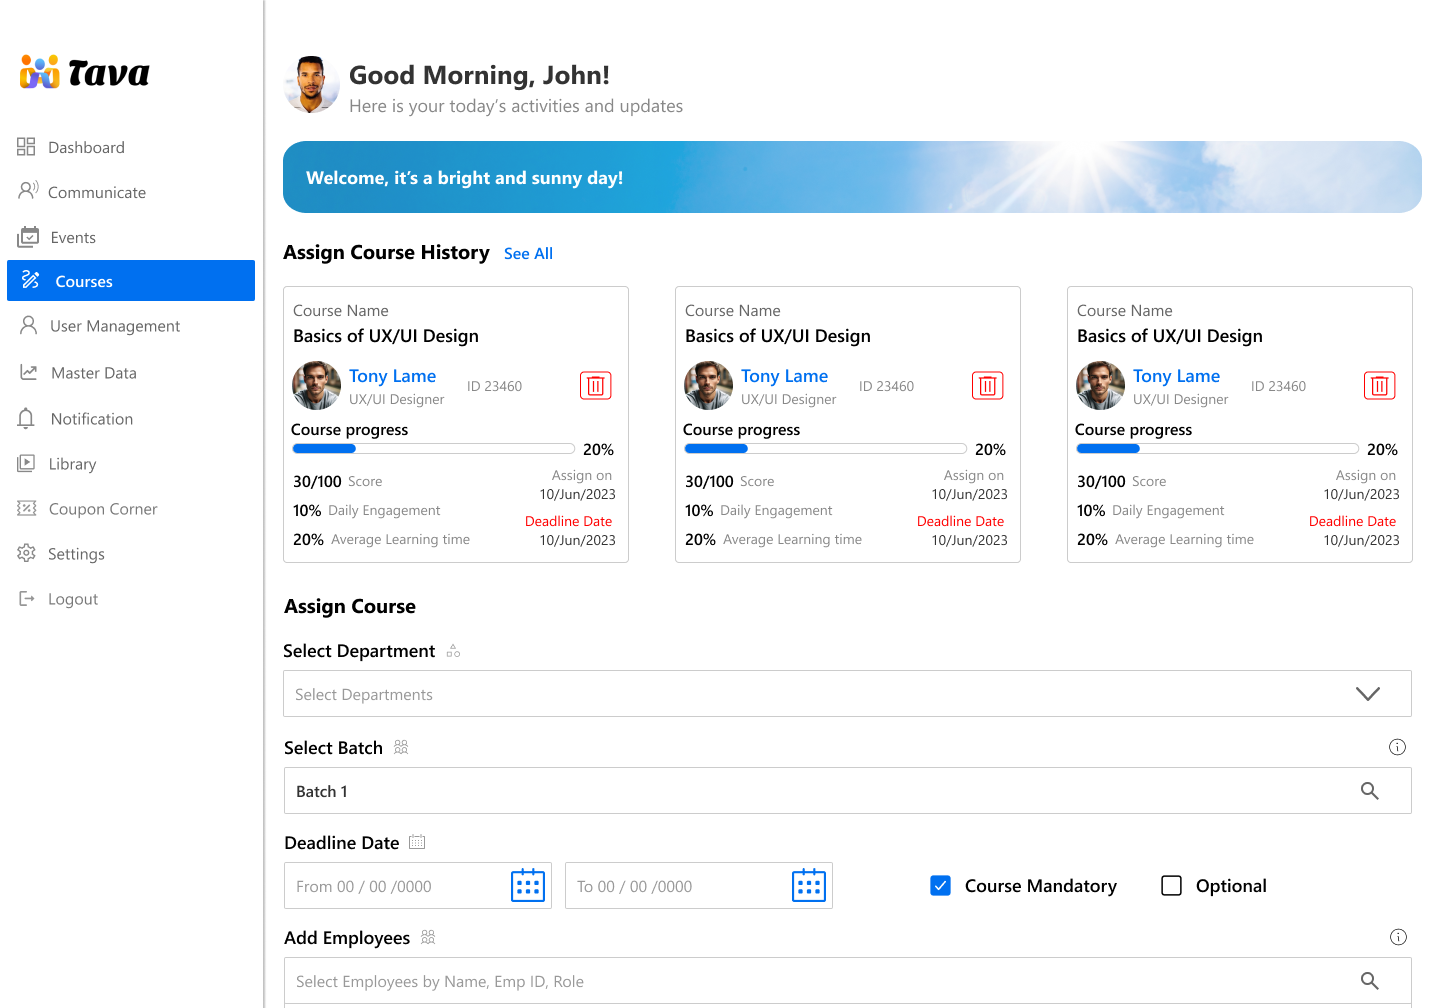This screenshot has width=1440, height=1008.
Task: Click the Logout icon in the sidebar
Action: pyautogui.click(x=27, y=599)
